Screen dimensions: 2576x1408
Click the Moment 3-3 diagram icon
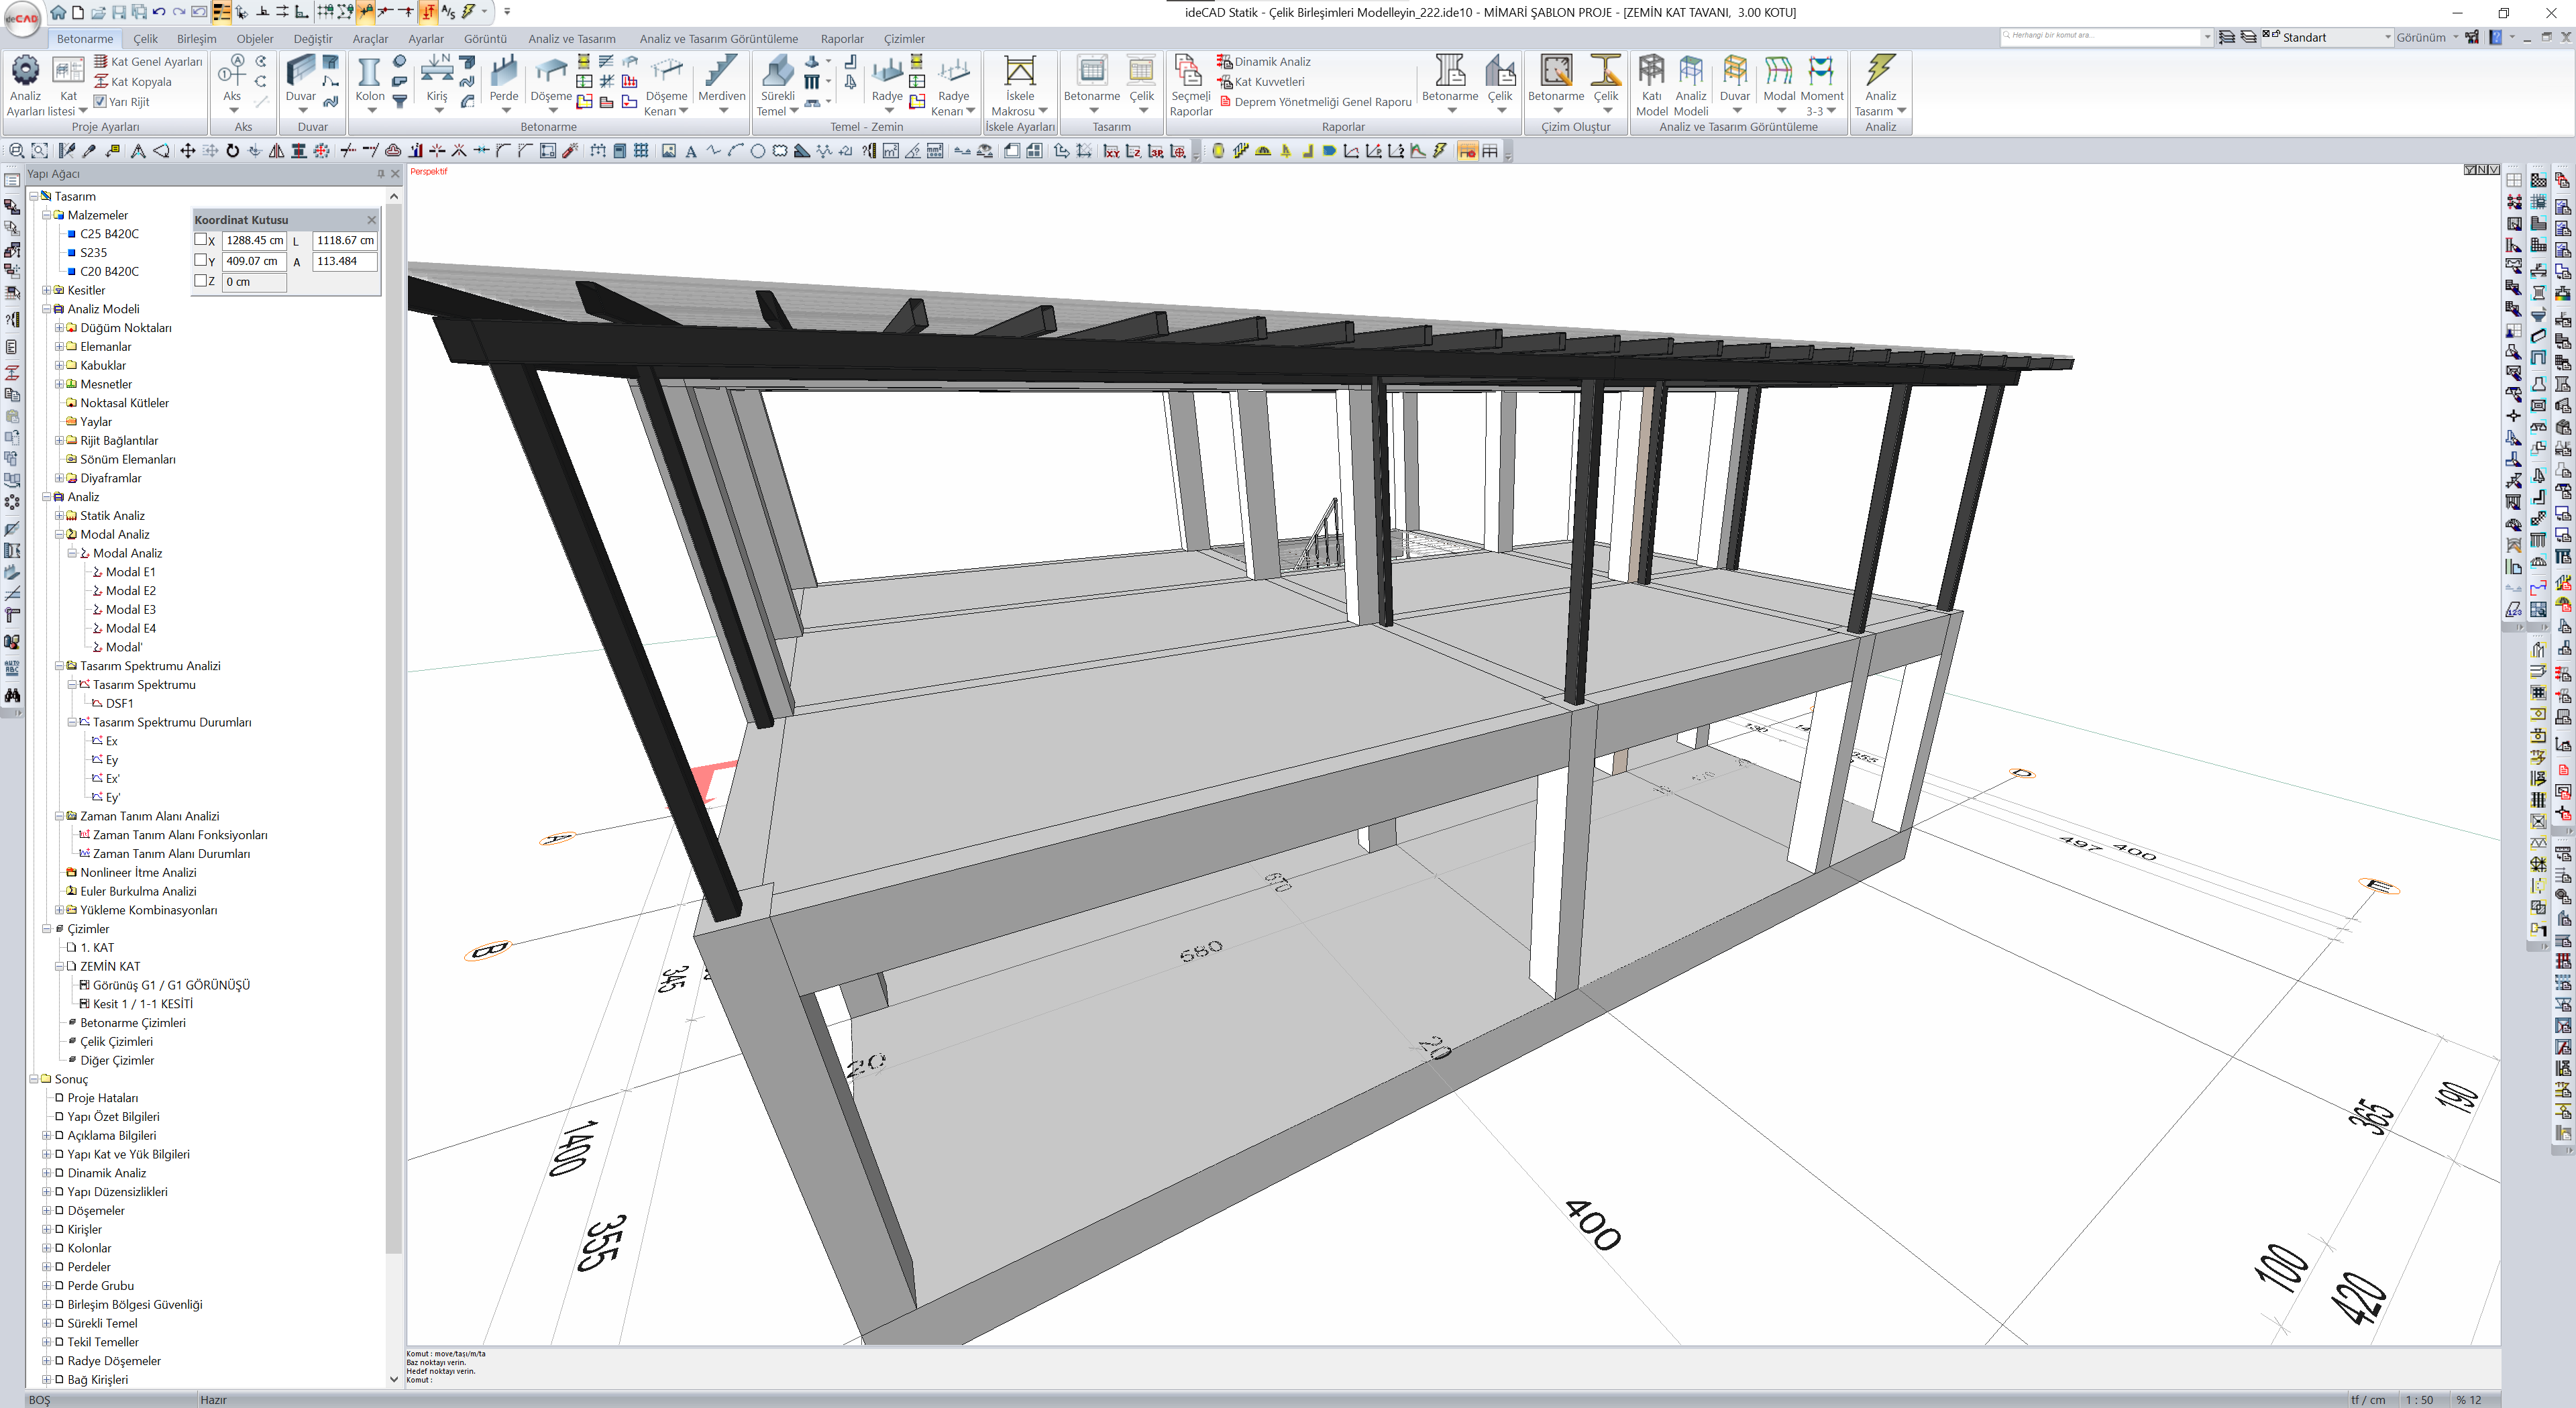1821,72
